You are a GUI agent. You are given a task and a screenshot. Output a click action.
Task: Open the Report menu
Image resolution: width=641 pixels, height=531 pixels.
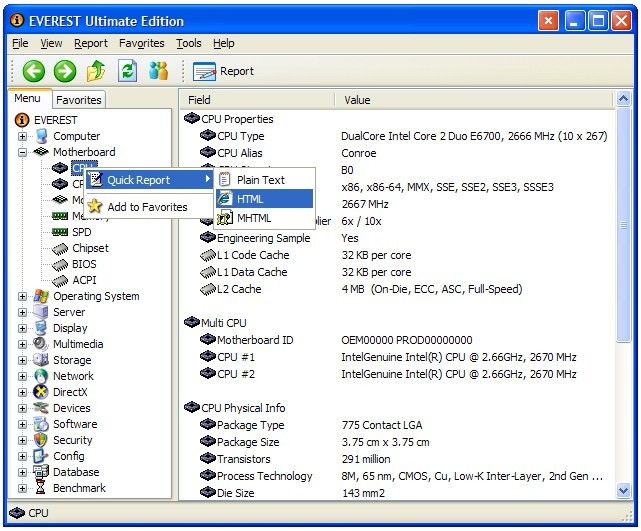91,43
